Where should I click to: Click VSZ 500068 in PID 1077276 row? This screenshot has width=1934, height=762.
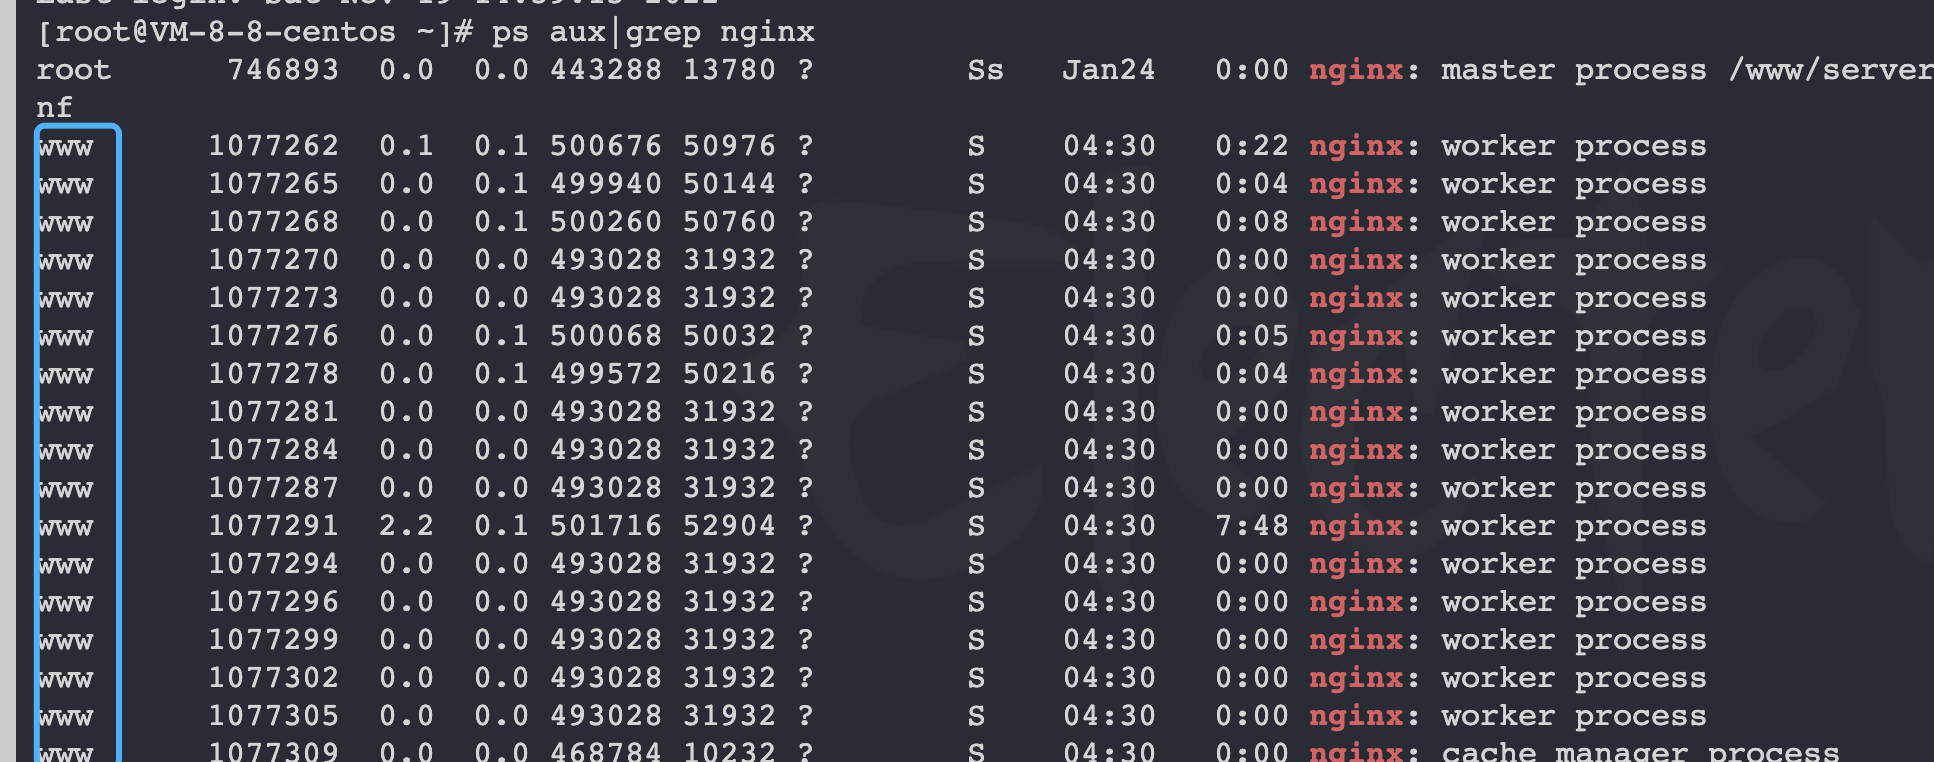(606, 336)
